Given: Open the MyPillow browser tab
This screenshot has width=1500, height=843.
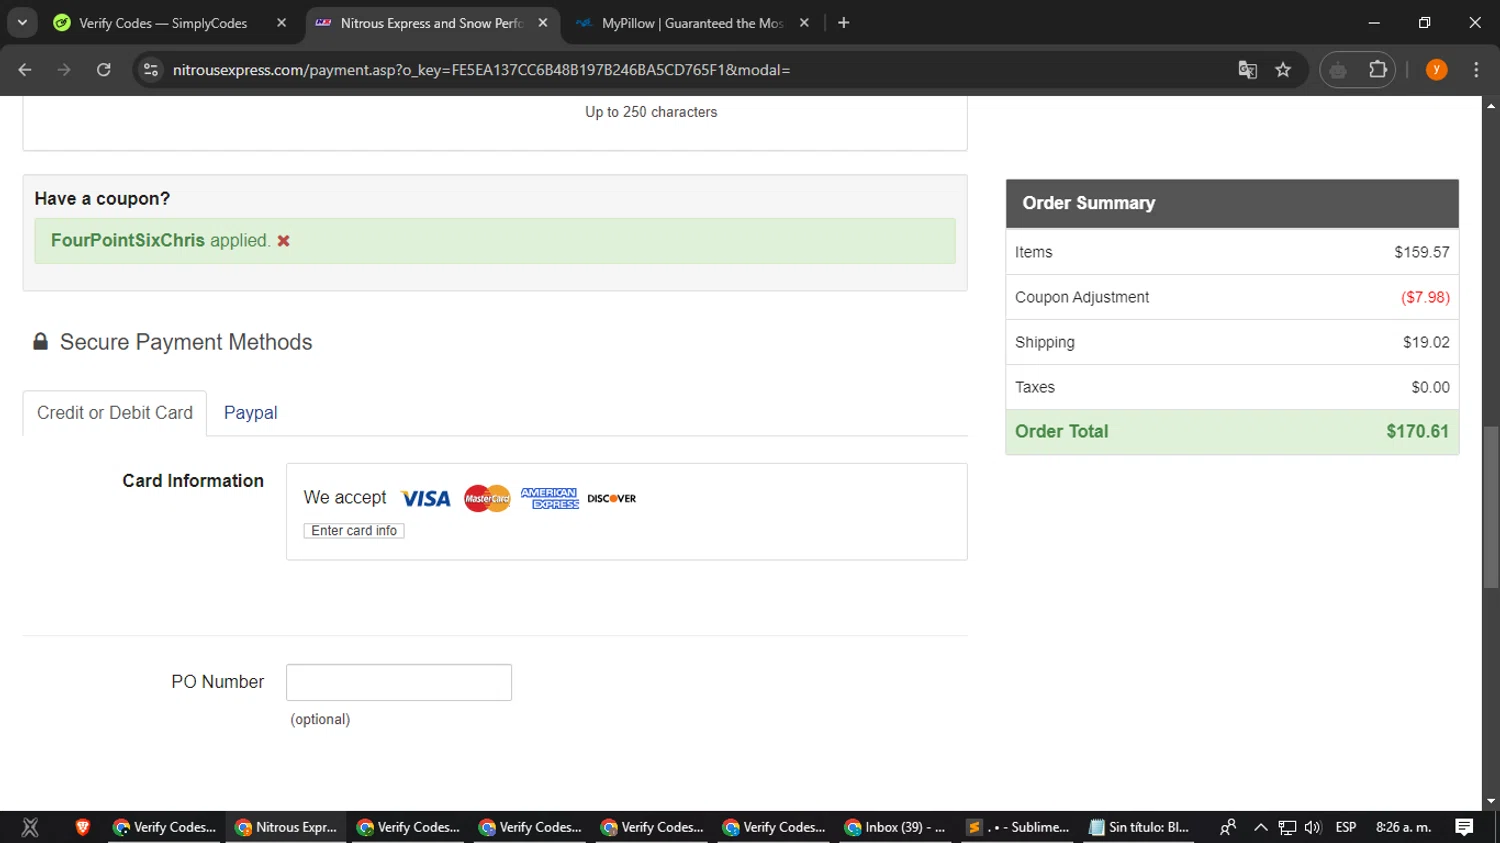Looking at the screenshot, I should tap(692, 23).
